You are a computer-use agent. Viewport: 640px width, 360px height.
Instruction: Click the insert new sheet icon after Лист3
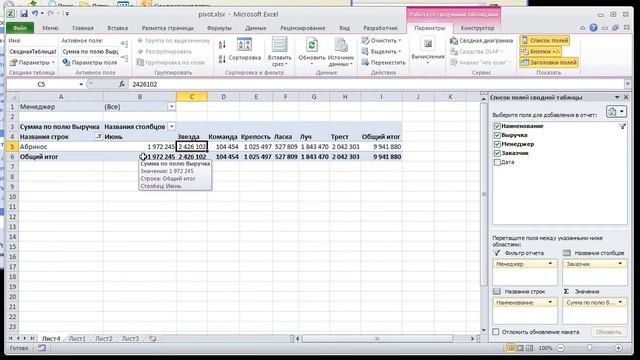(153, 338)
